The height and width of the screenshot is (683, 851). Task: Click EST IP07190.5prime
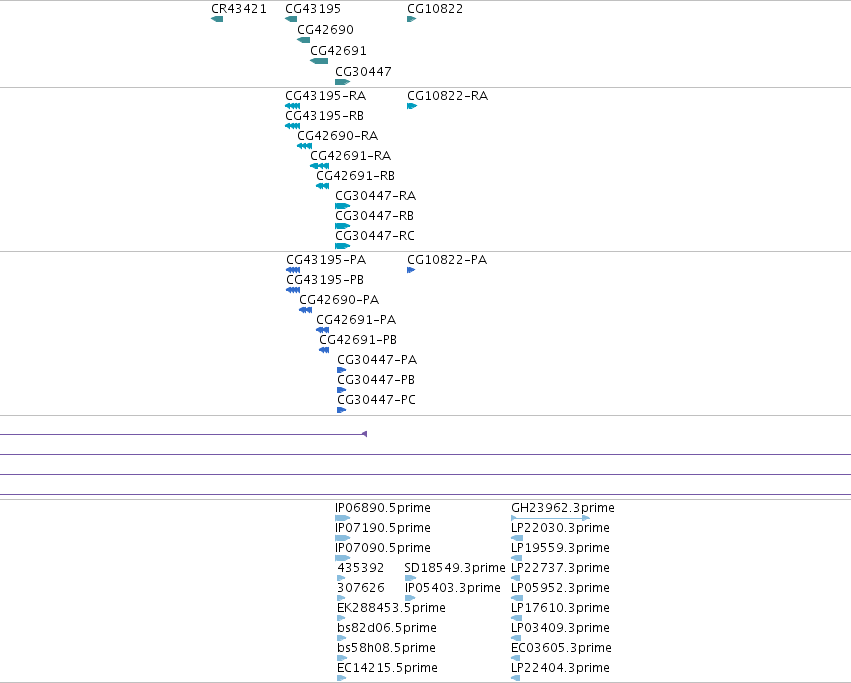click(342, 538)
